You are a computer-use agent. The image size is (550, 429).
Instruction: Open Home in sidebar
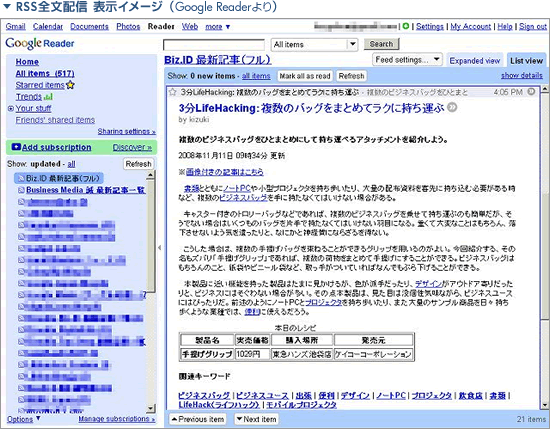pos(27,62)
